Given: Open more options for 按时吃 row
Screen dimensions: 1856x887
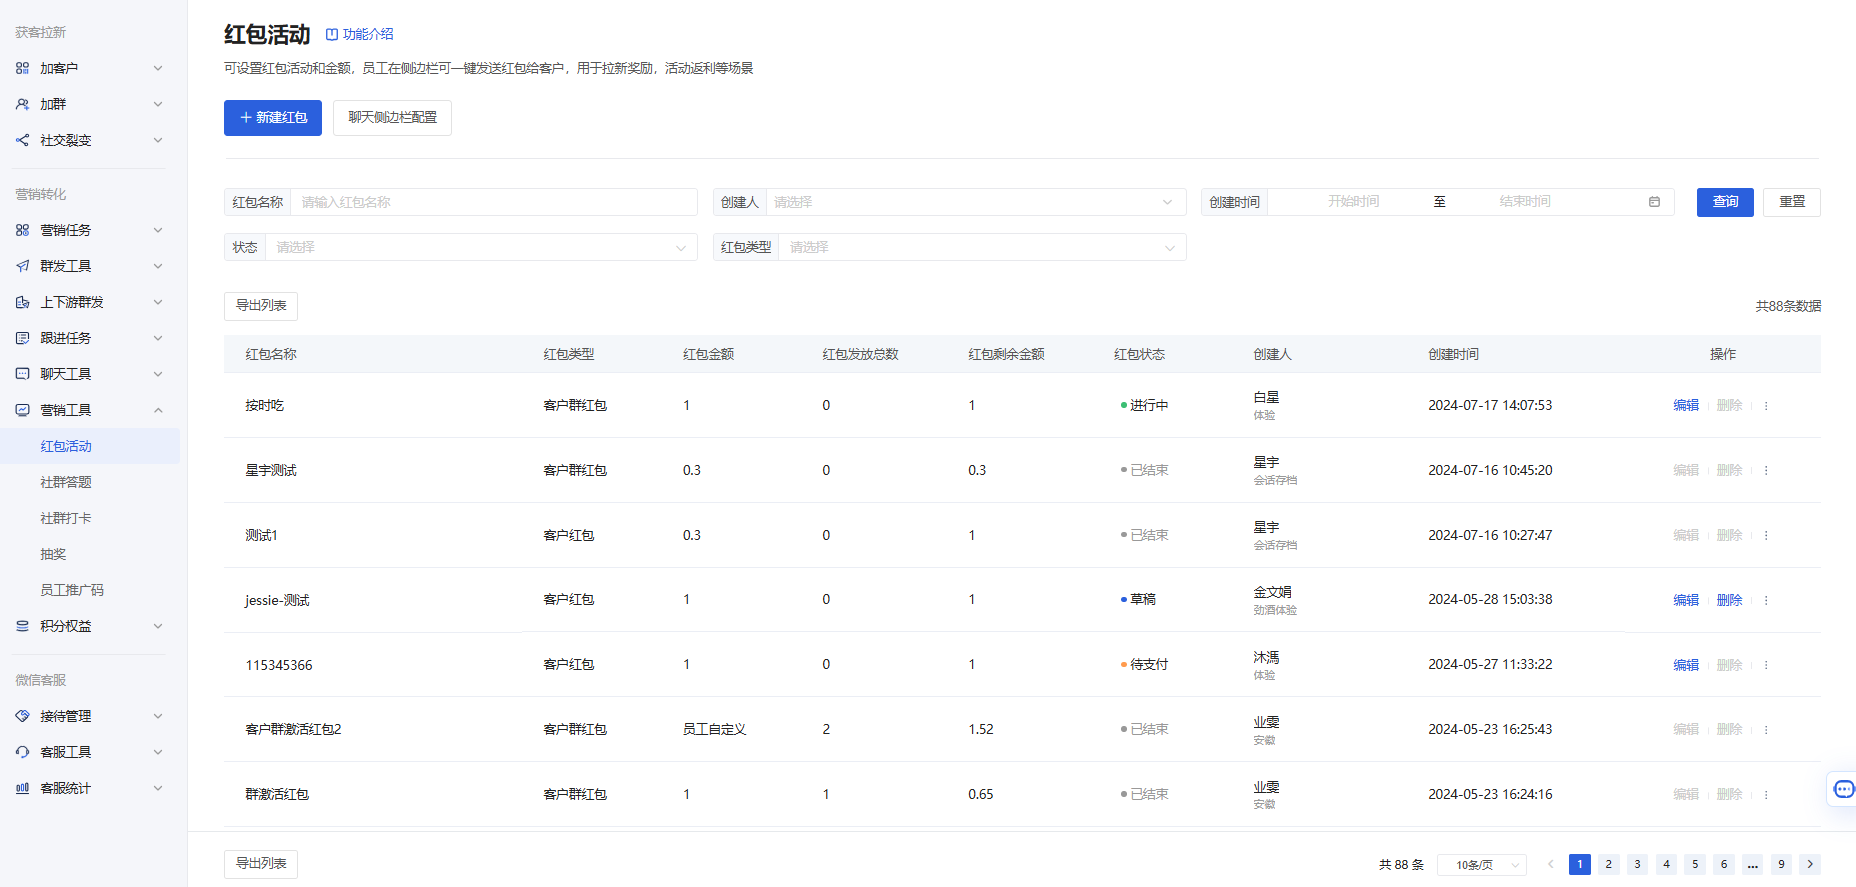Looking at the screenshot, I should (x=1766, y=406).
